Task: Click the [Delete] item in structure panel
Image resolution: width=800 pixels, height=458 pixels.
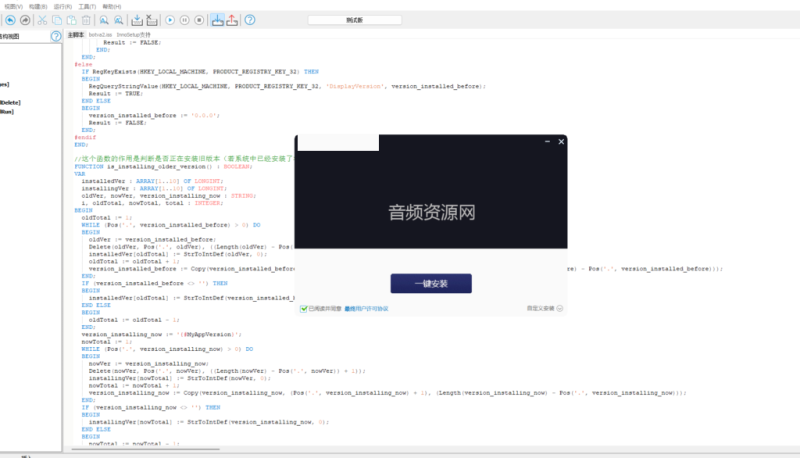Action: (10, 103)
